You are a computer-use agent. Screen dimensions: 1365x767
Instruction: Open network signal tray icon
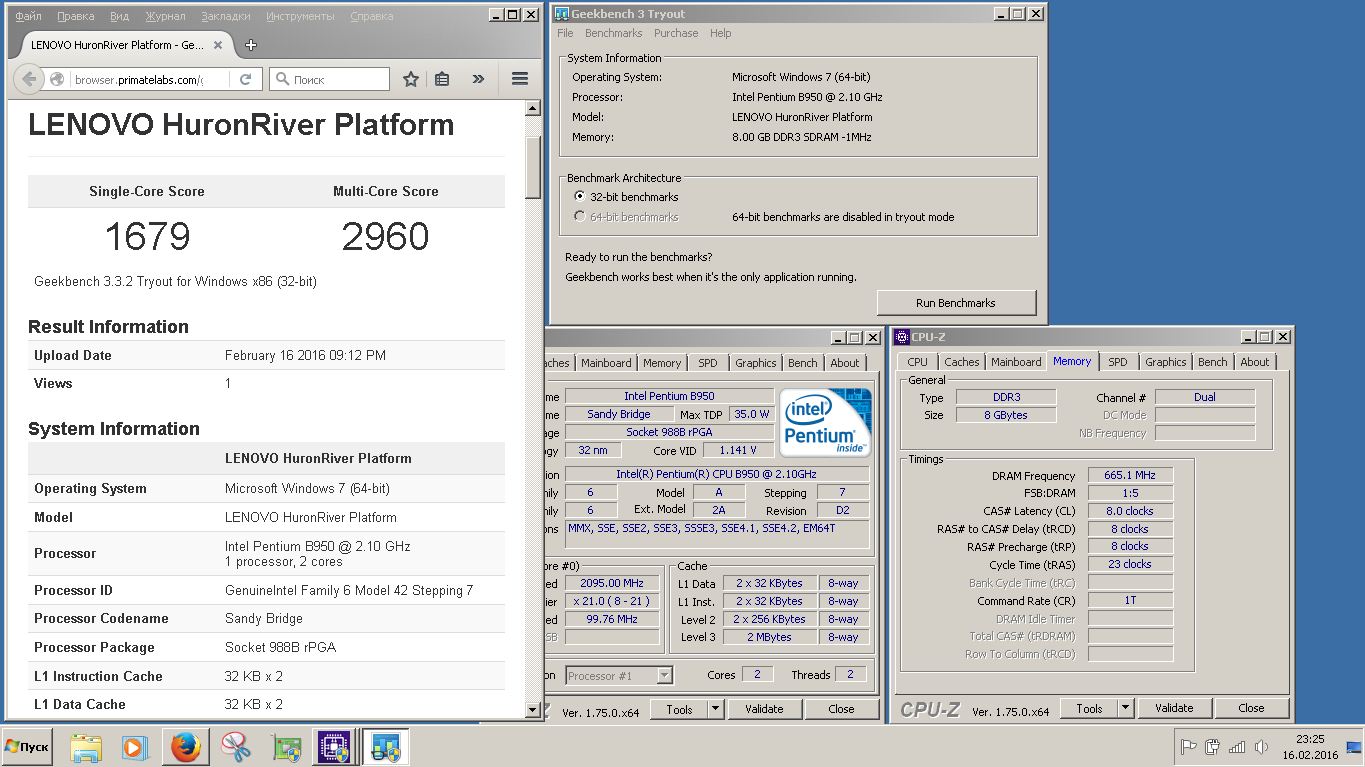[1237, 747]
